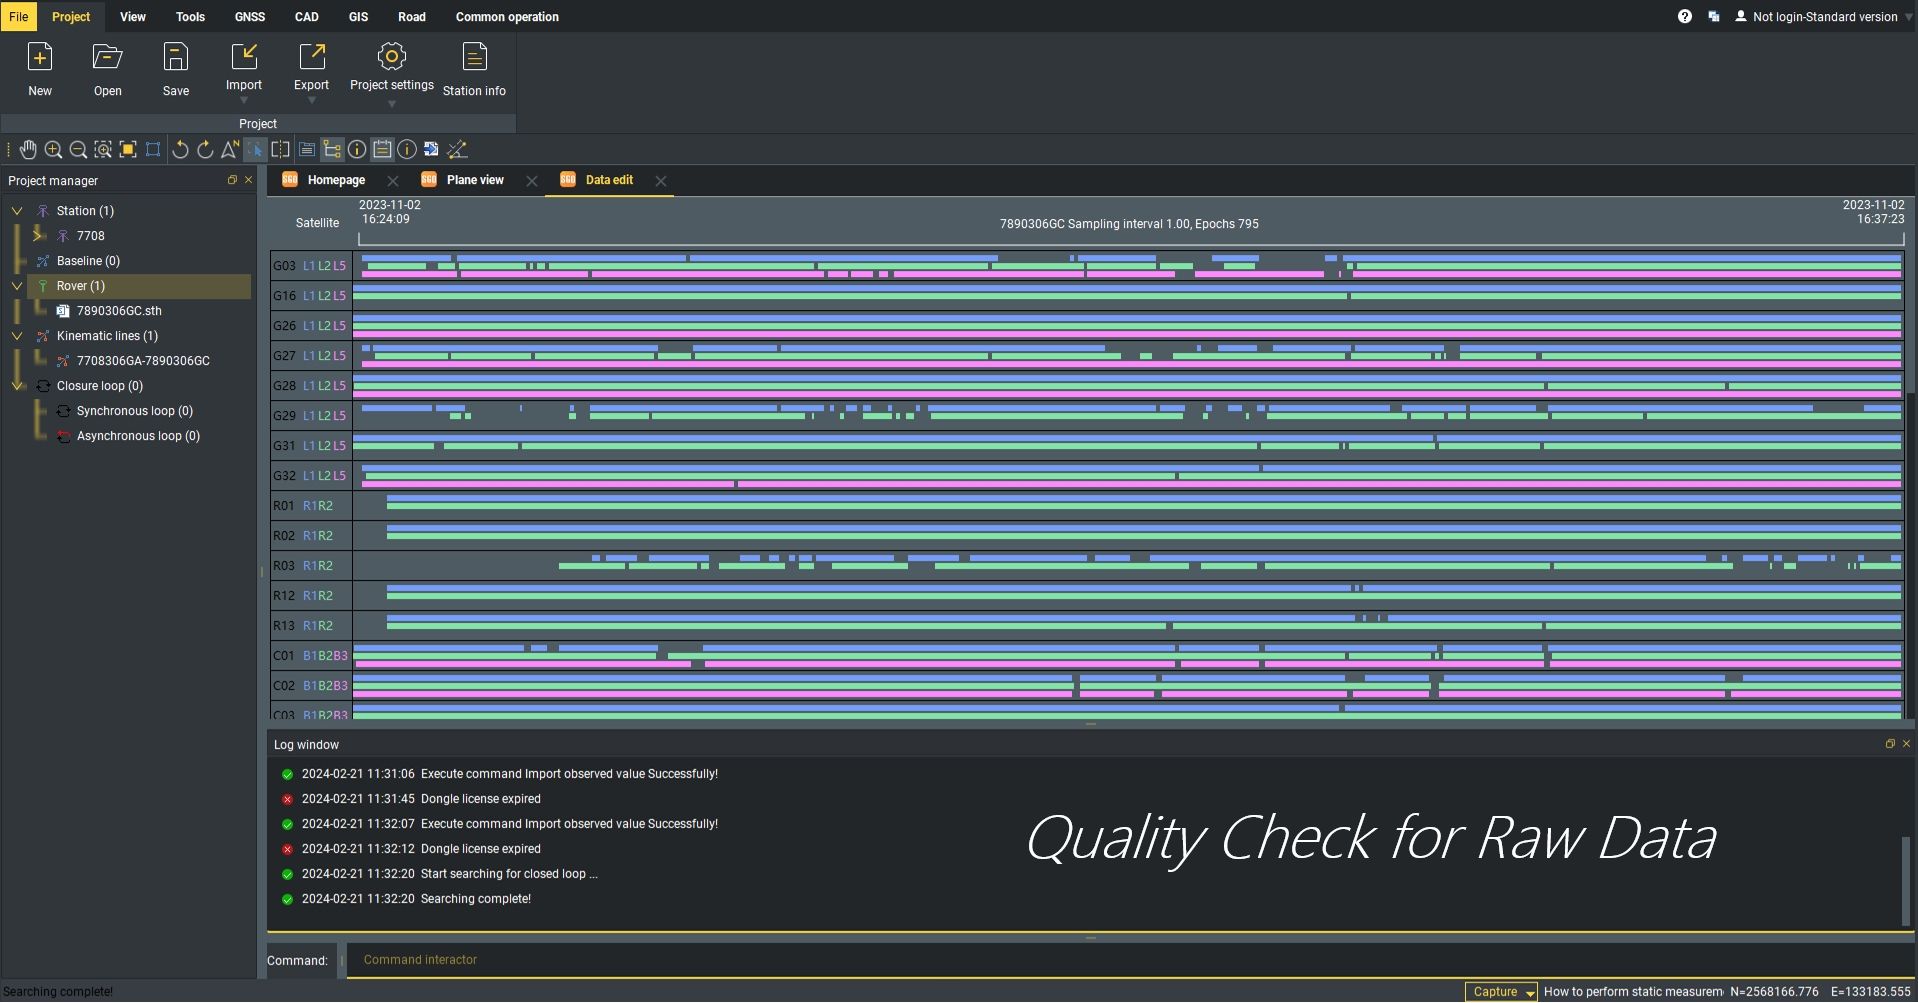Click the angle measurement tool icon
The height and width of the screenshot is (1003, 1918).
click(x=457, y=150)
